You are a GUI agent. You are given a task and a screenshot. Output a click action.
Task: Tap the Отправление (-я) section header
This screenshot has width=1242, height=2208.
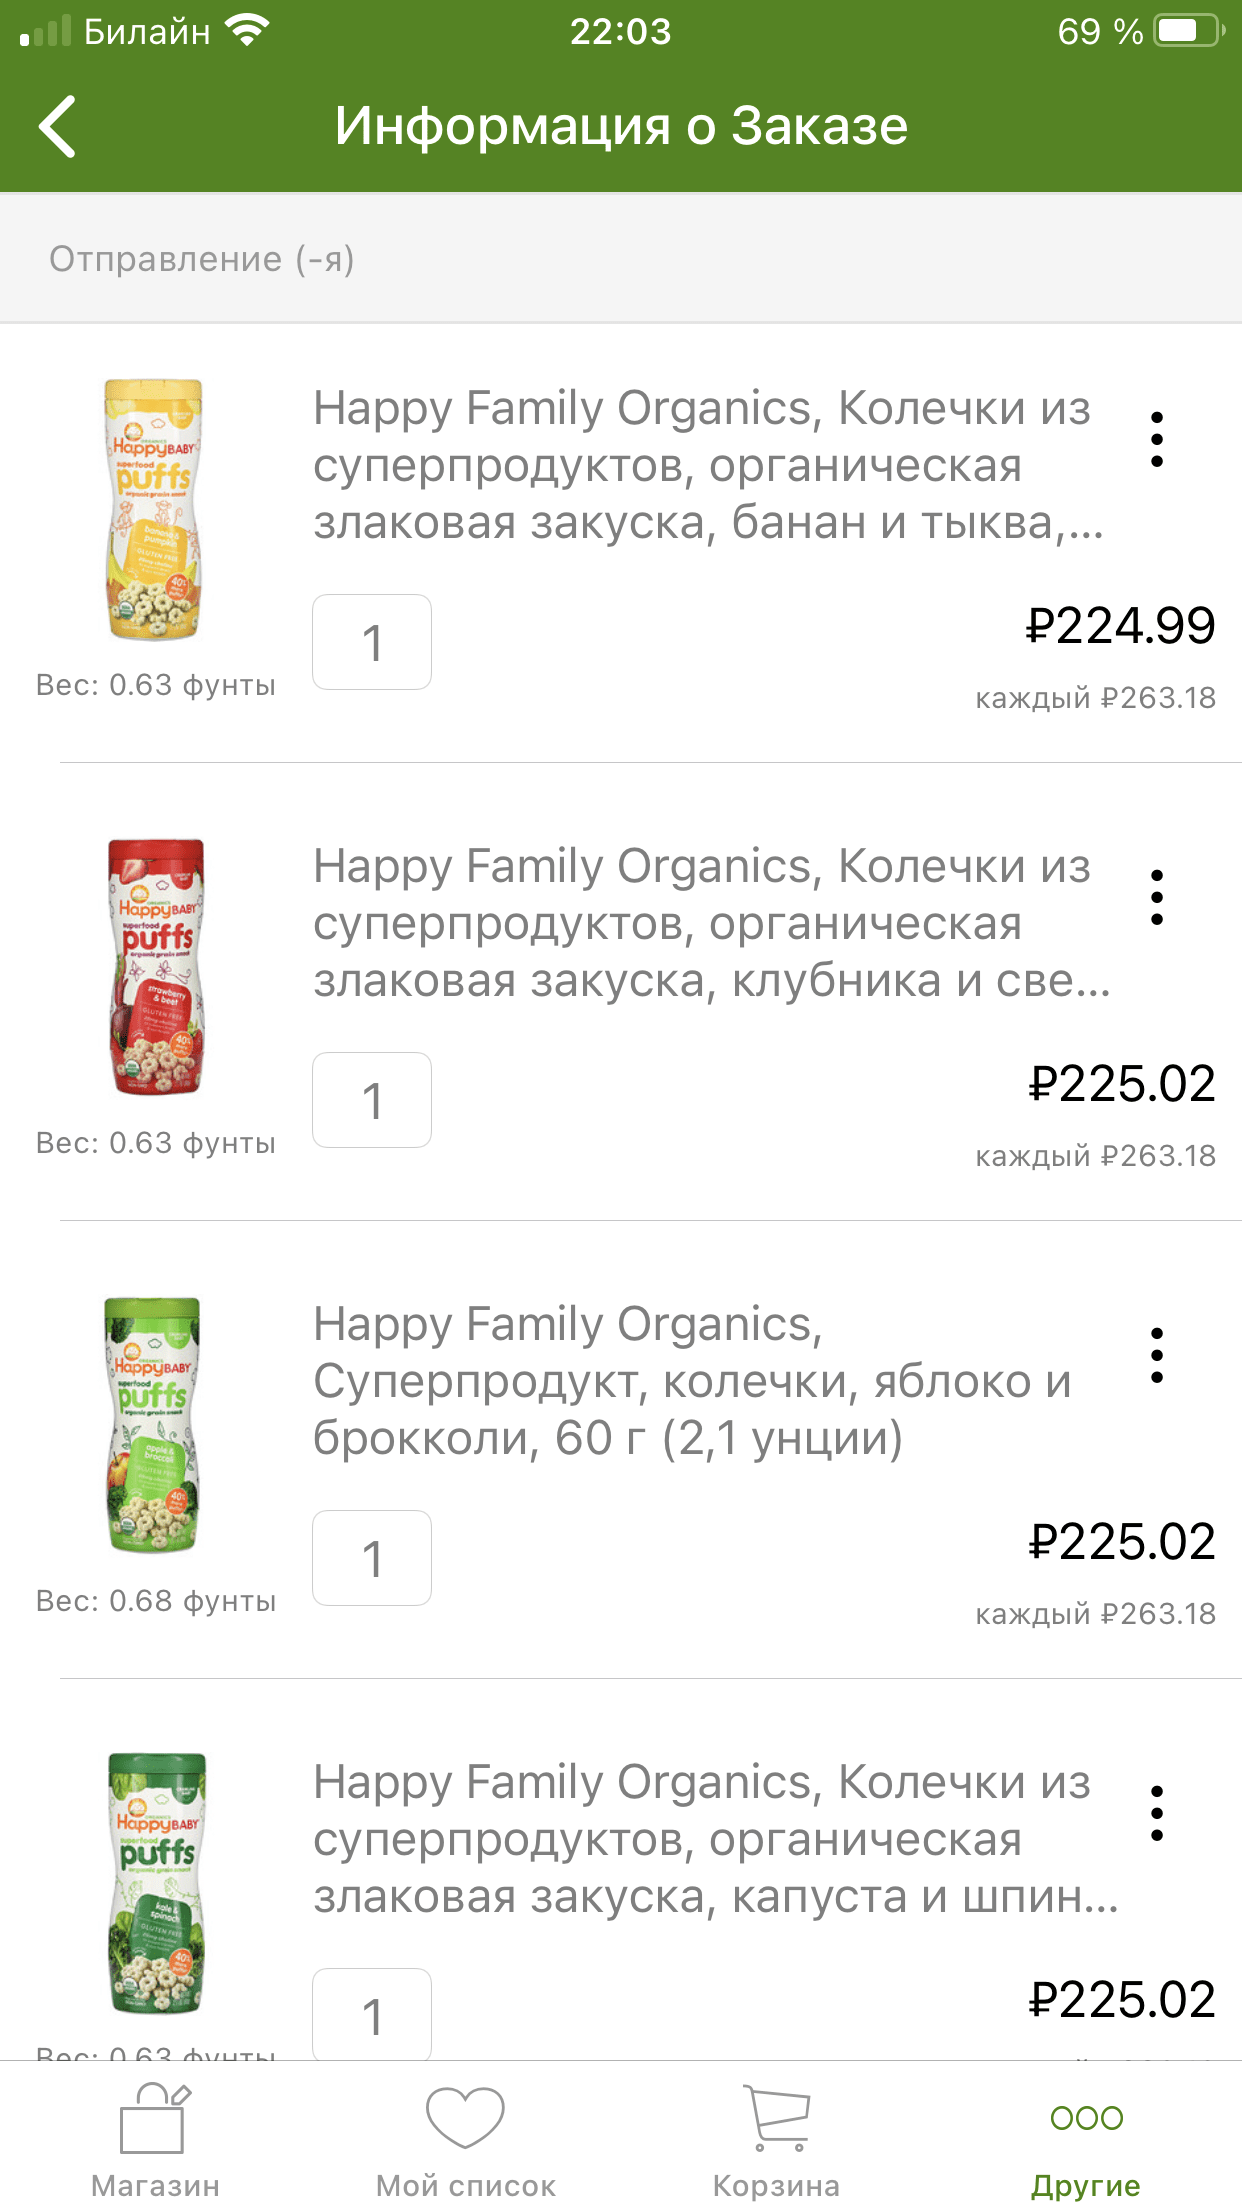pos(202,259)
